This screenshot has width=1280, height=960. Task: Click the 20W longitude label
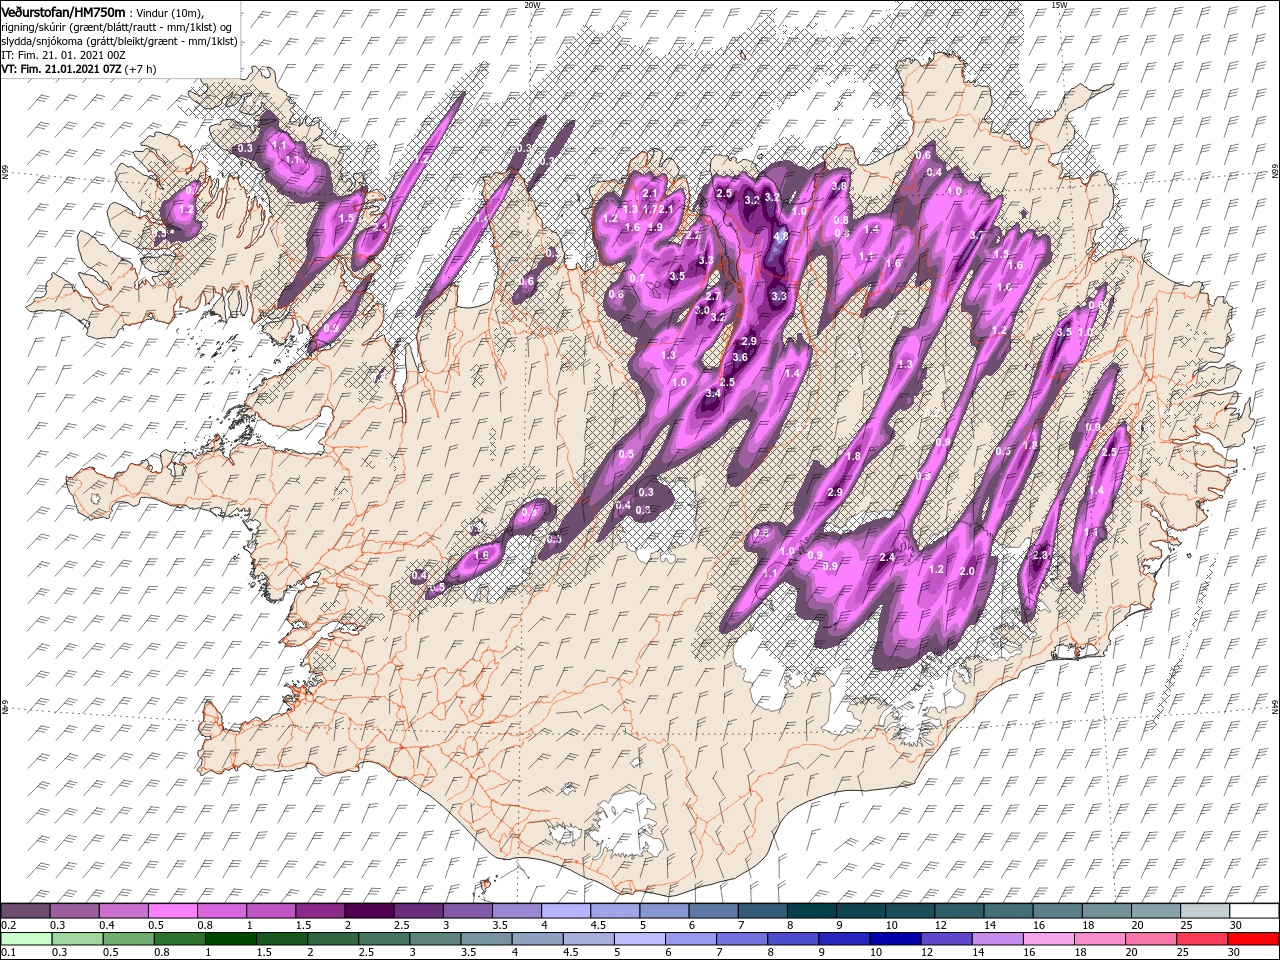532,5
